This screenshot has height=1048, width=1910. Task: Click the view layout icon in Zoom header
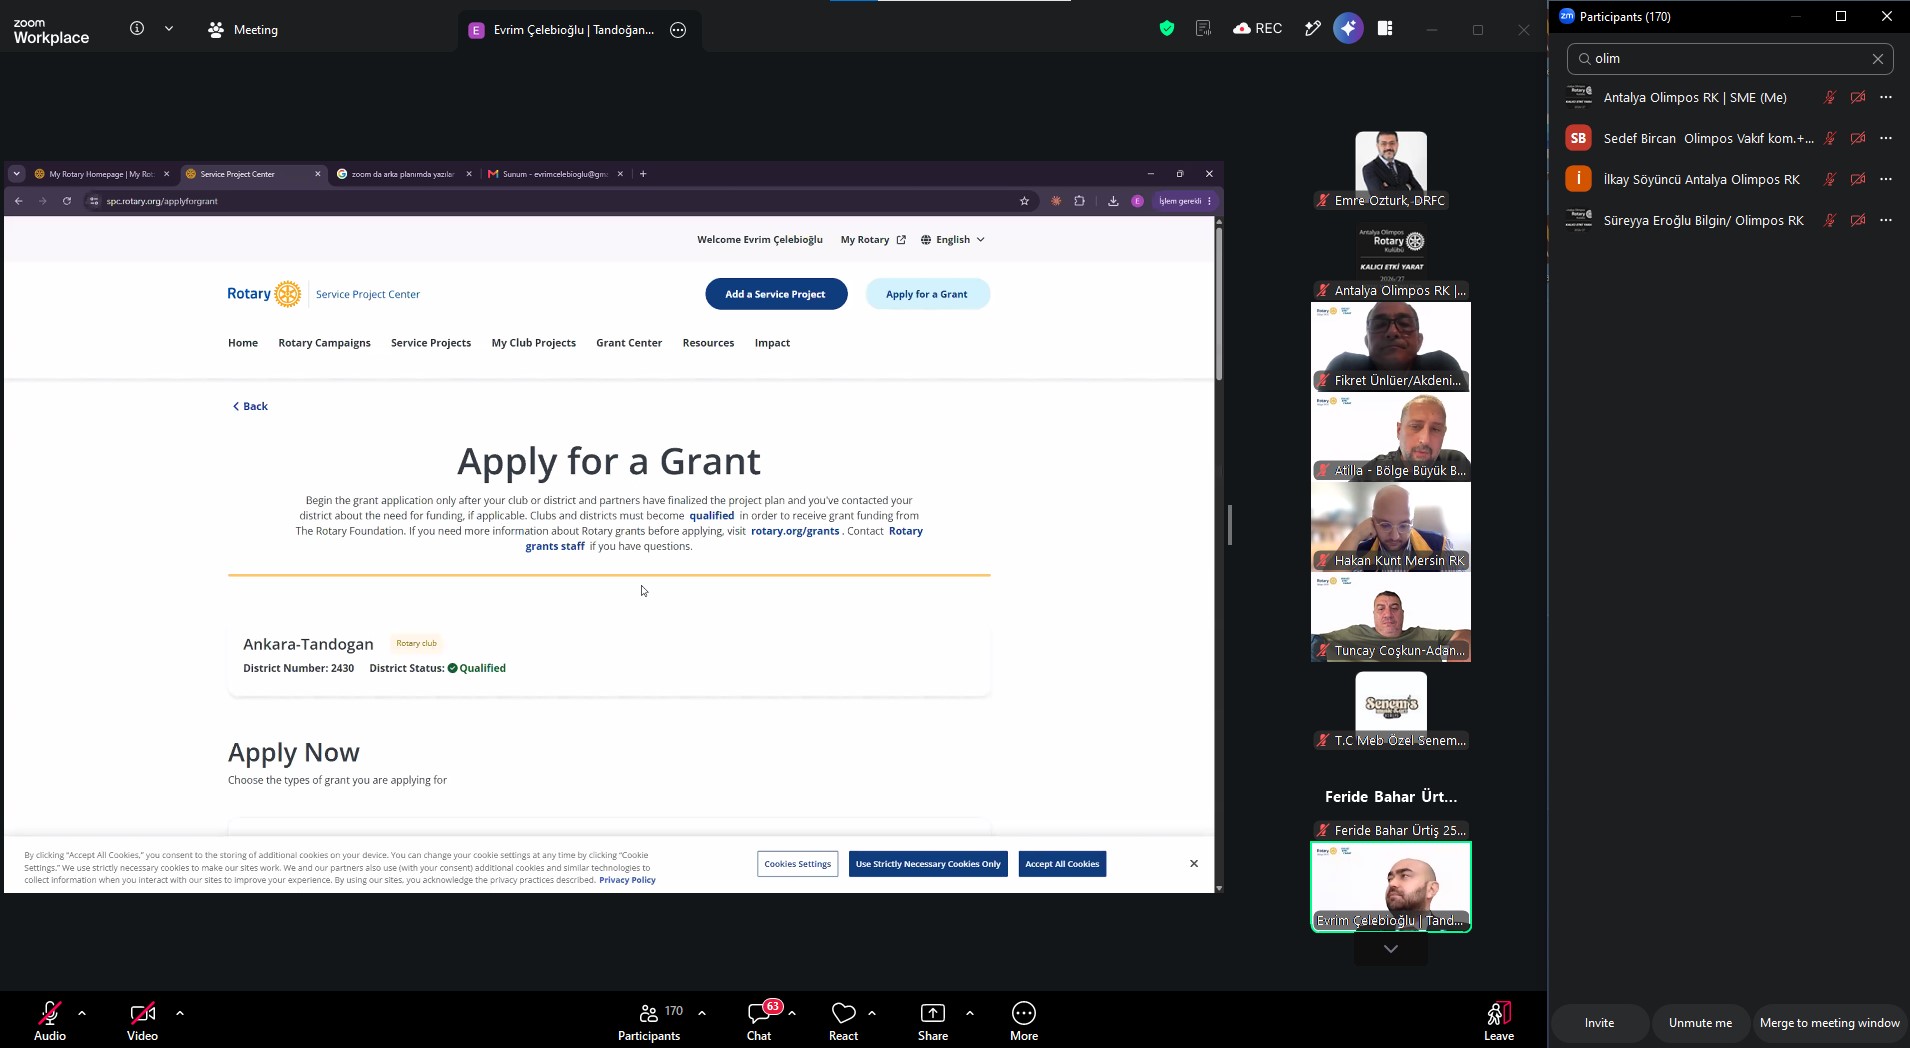point(1385,29)
